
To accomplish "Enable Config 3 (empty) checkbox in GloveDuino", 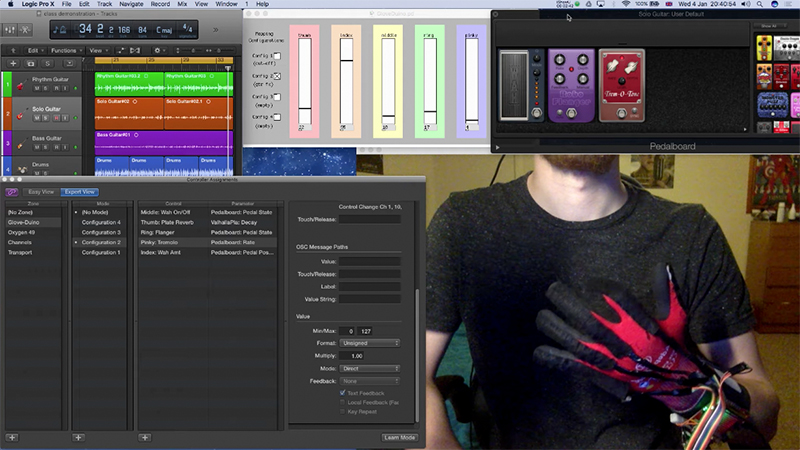I will pos(277,96).
